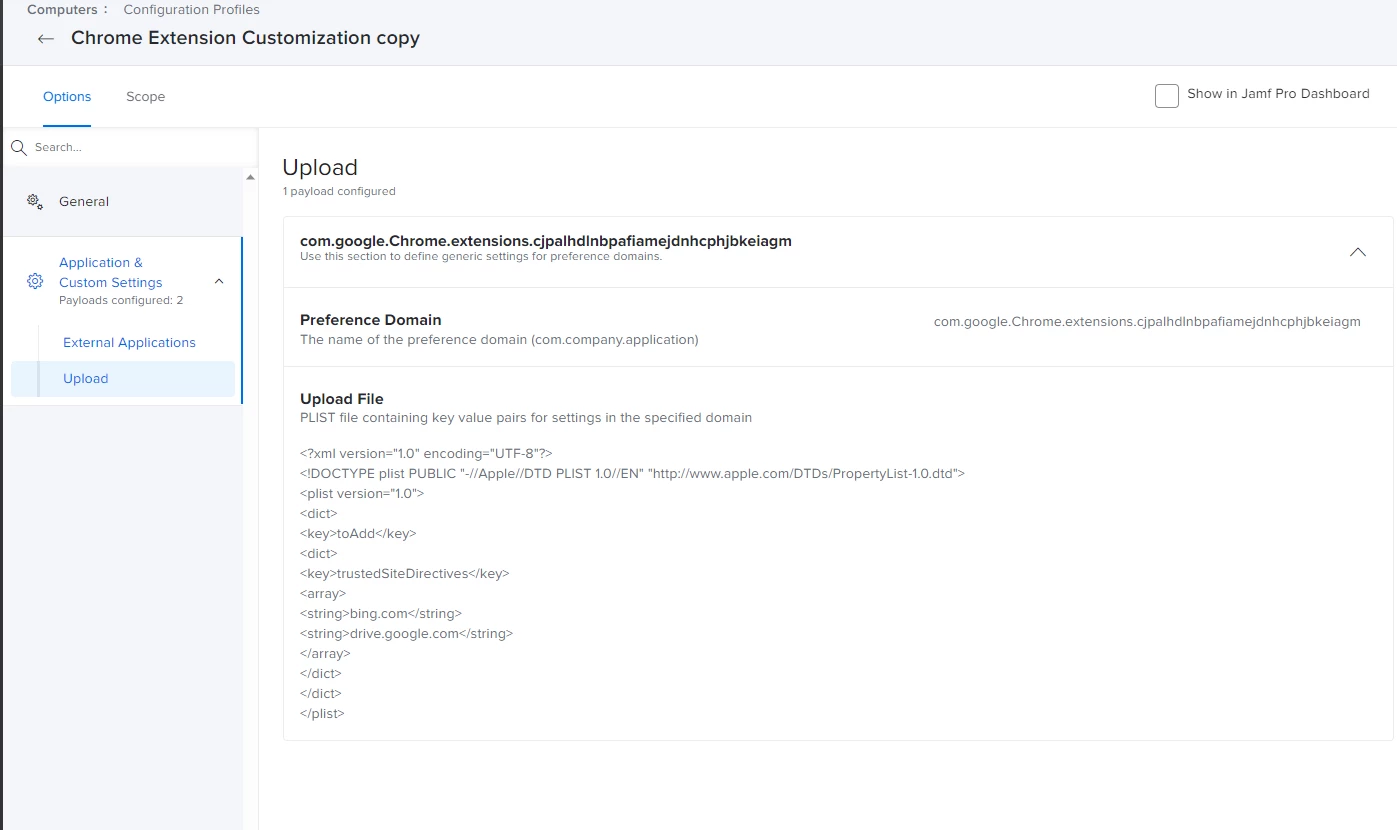Image resolution: width=1397 pixels, height=830 pixels.
Task: Click the trustedSiteDirectives key line
Action: [x=405, y=573]
